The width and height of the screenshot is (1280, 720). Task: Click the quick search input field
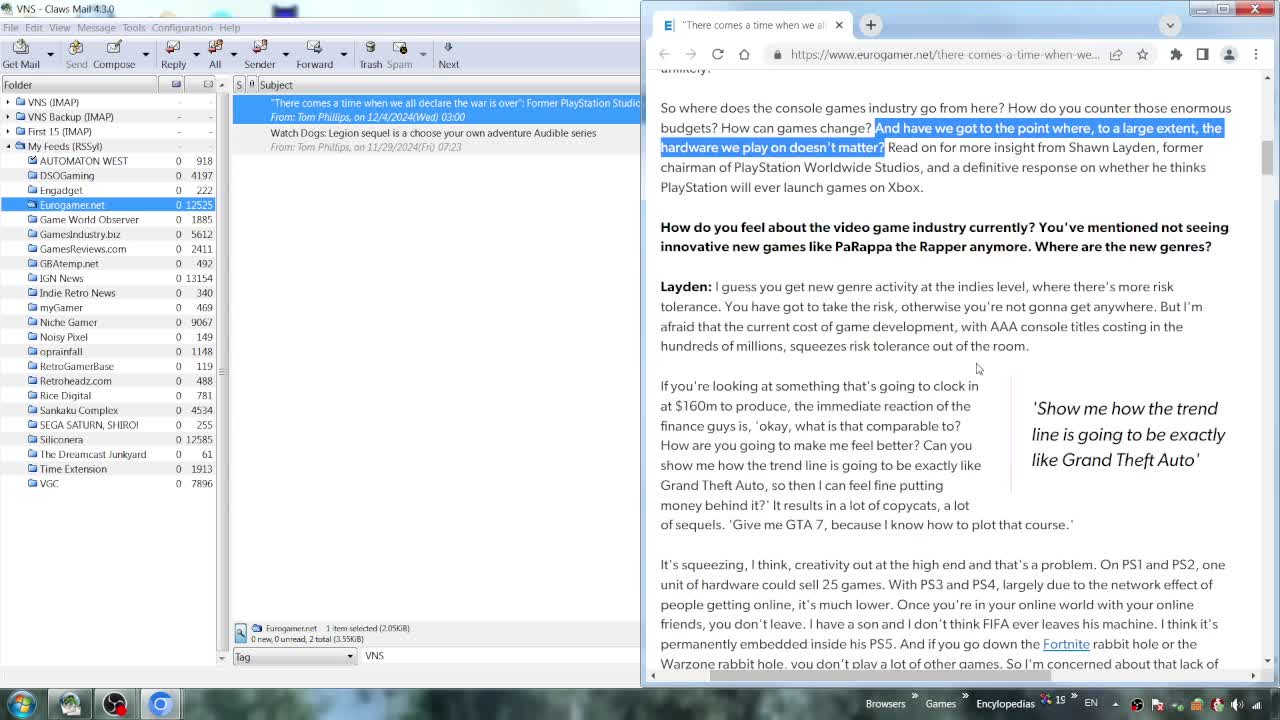500,656
